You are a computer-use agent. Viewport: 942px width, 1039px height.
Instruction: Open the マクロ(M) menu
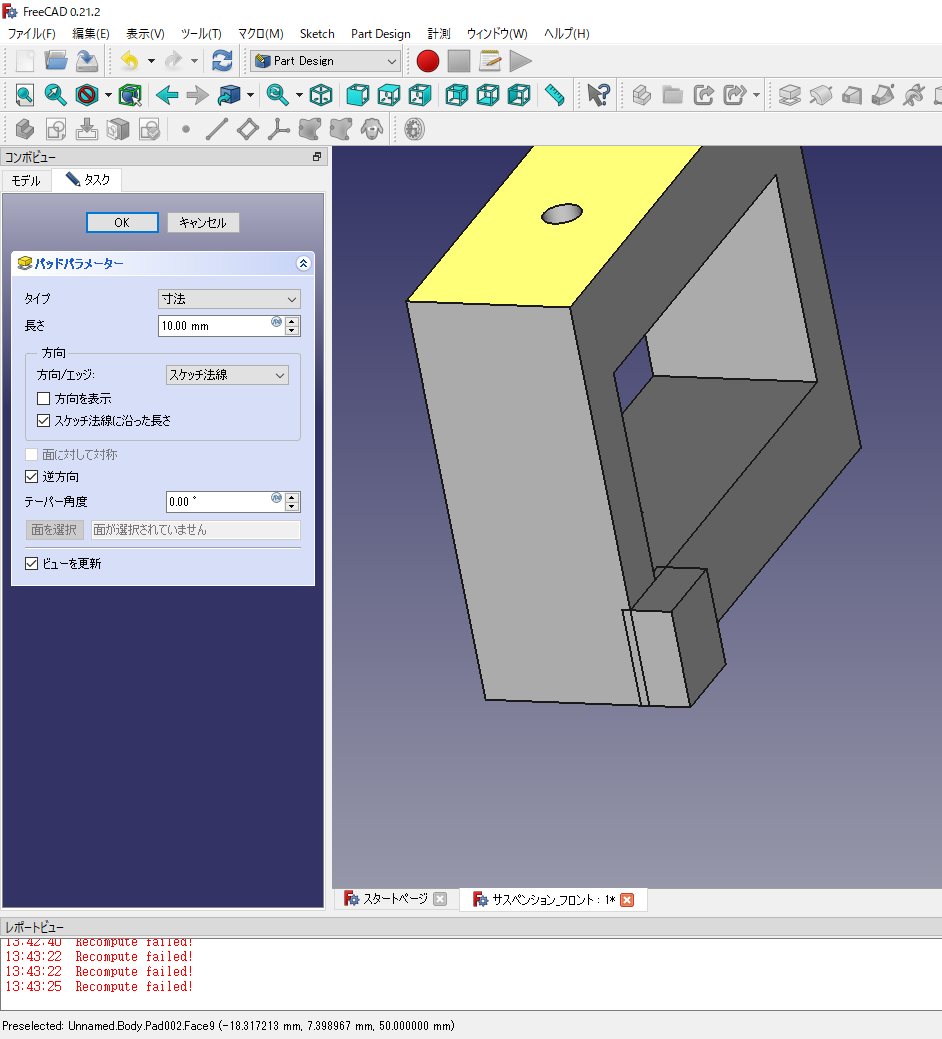point(260,33)
